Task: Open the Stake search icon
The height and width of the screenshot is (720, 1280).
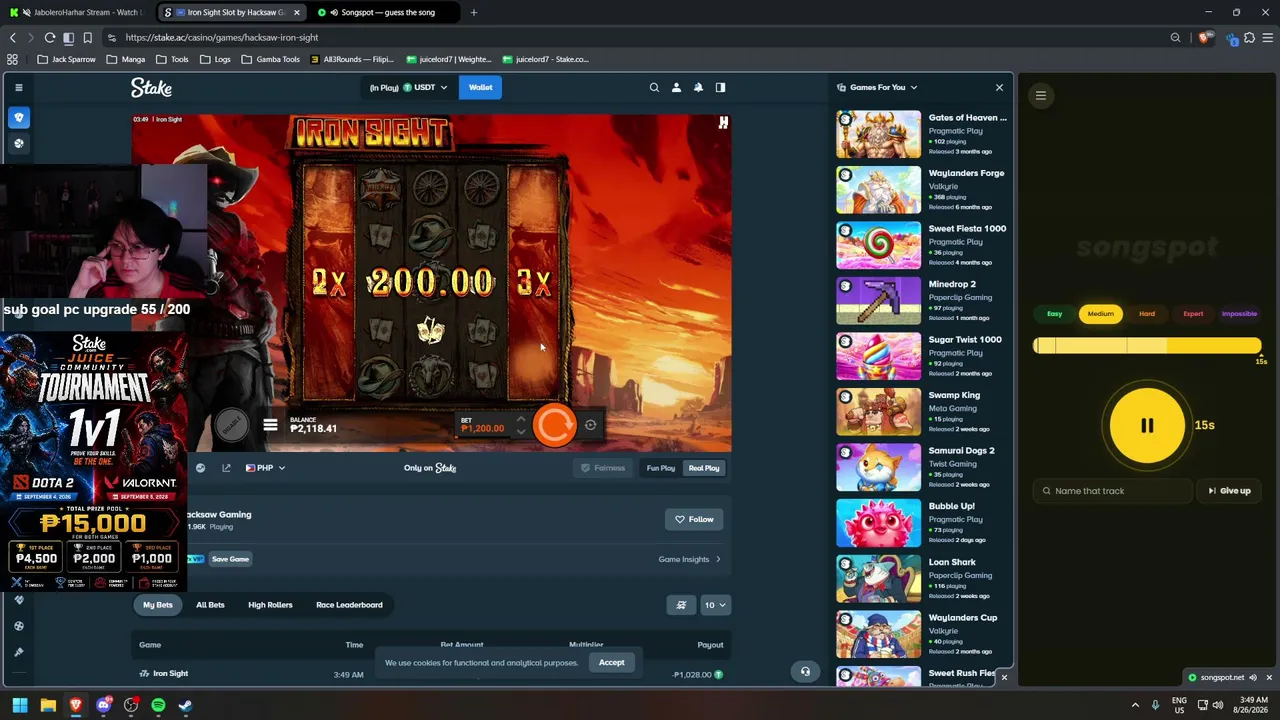Action: pyautogui.click(x=654, y=87)
